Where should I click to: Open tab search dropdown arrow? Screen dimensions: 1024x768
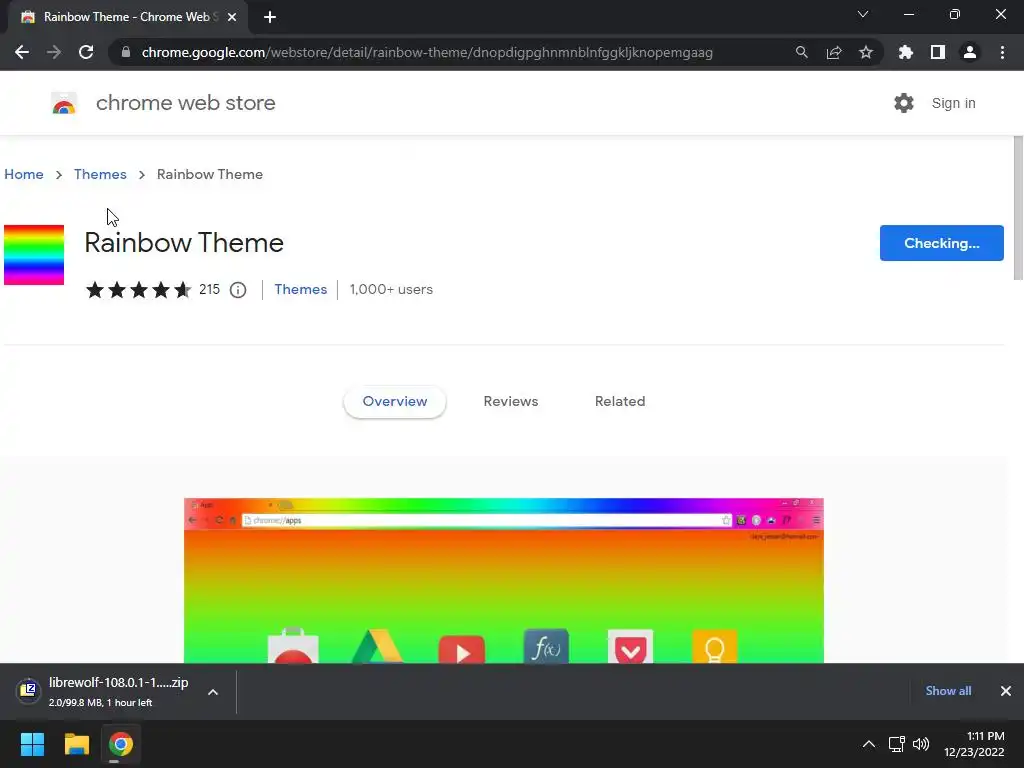[x=863, y=14]
